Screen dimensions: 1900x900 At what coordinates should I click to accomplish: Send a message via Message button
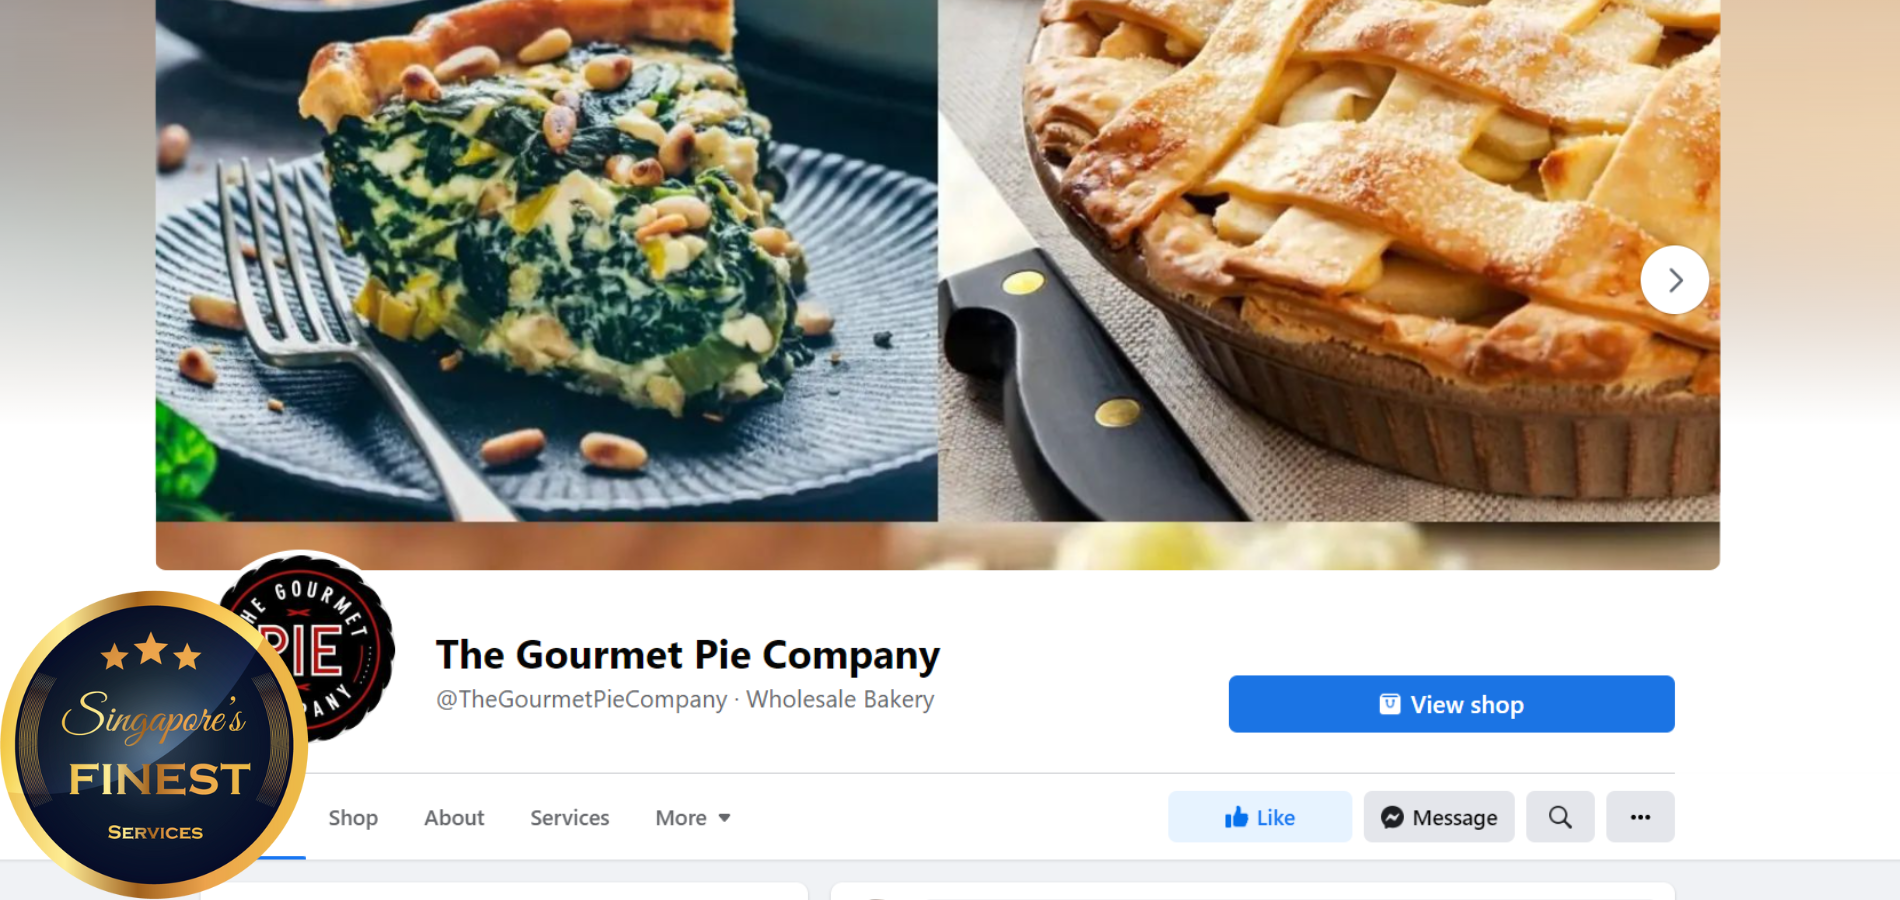pyautogui.click(x=1439, y=817)
